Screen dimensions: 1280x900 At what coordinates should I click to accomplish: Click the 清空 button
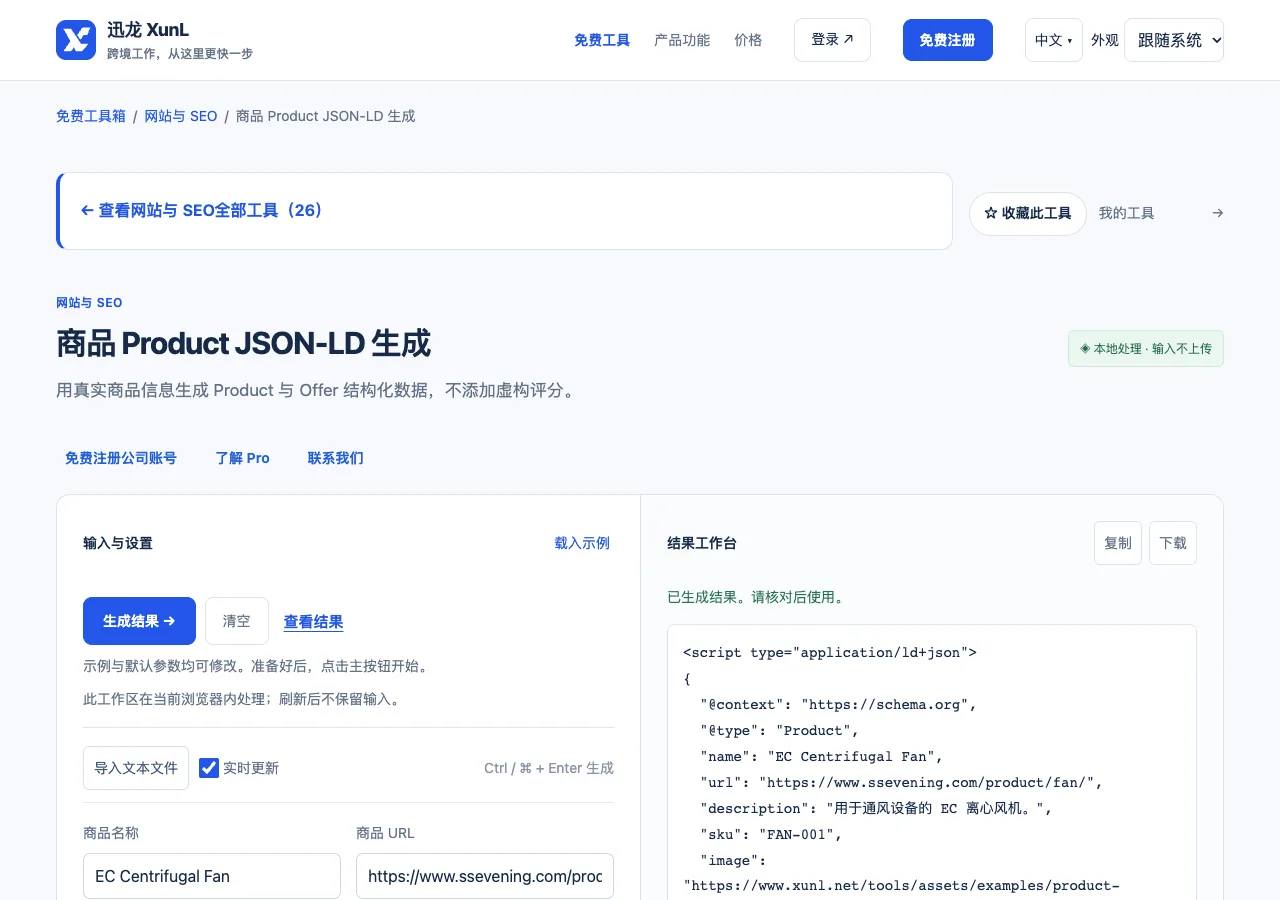tap(237, 621)
